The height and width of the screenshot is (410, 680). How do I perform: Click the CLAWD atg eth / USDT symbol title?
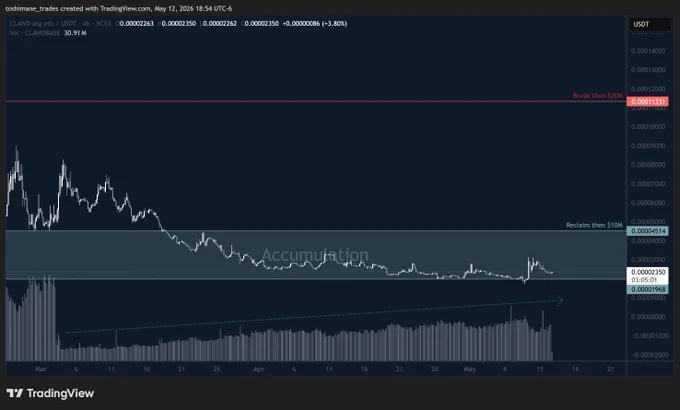click(x=43, y=23)
